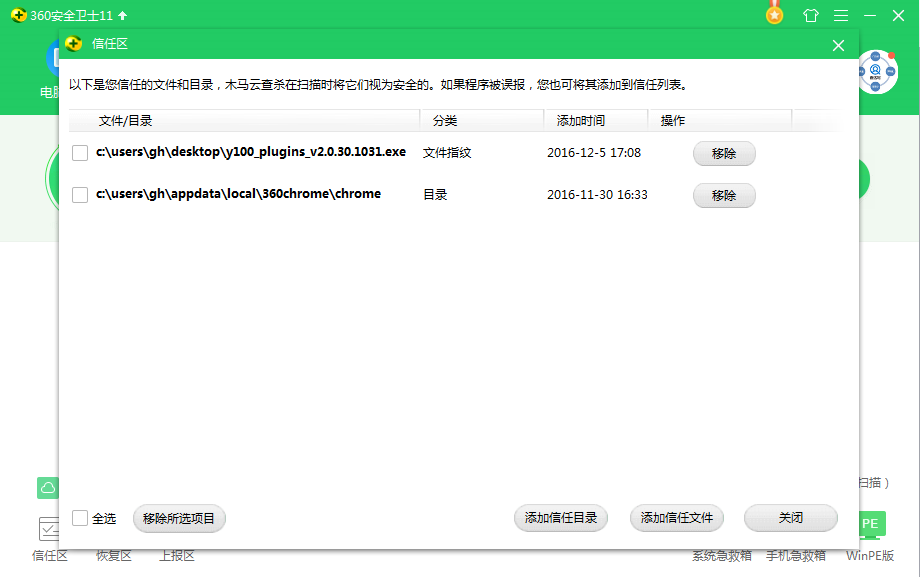Sort by the 添加时间 column header
Image resolution: width=920 pixels, height=577 pixels.
click(x=580, y=120)
